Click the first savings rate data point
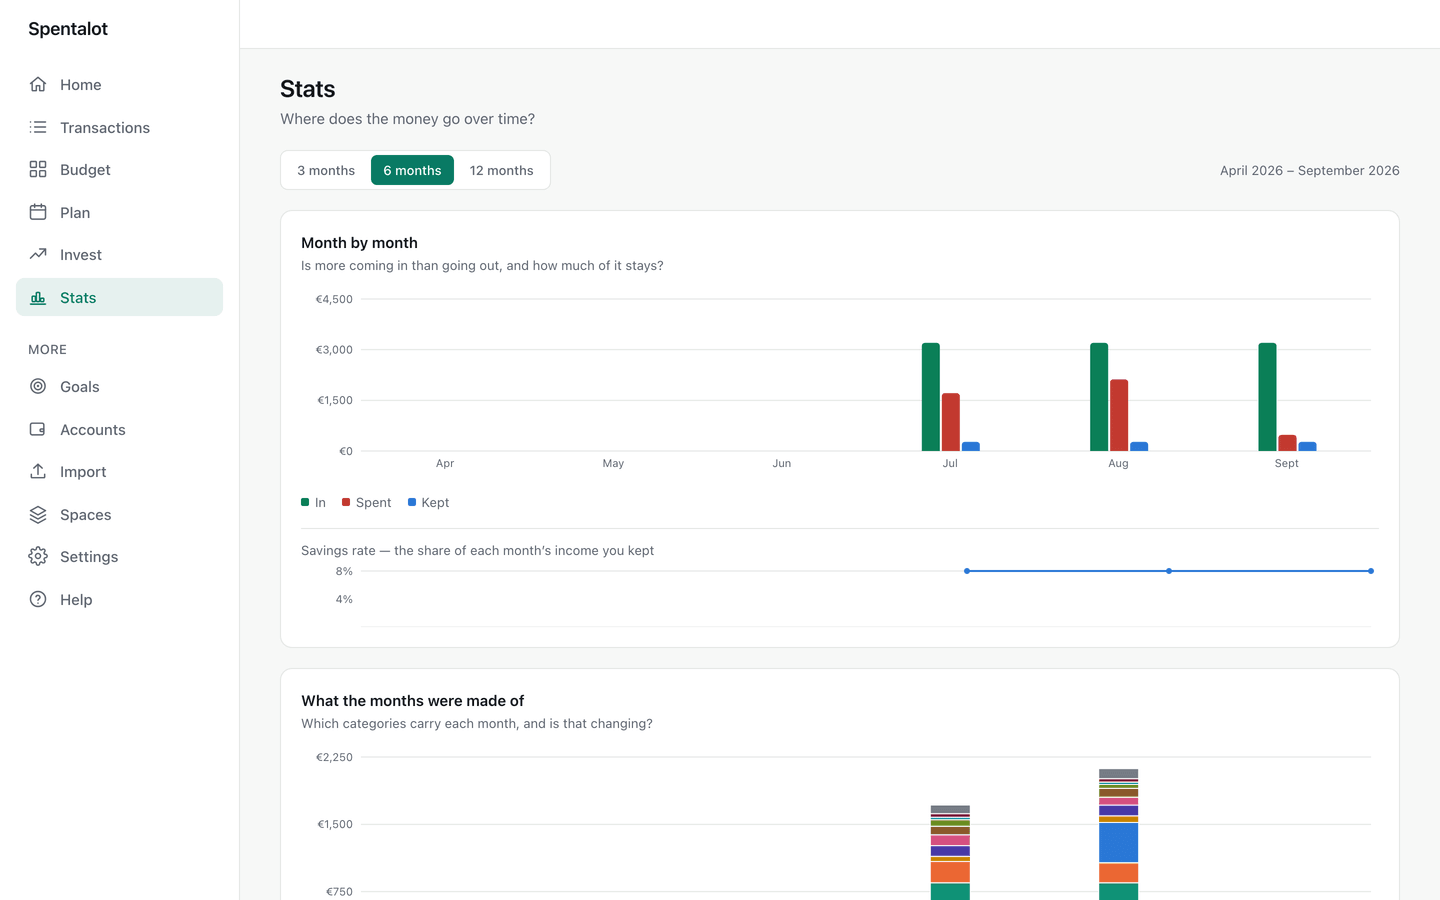Viewport: 1440px width, 900px height. 967,571
